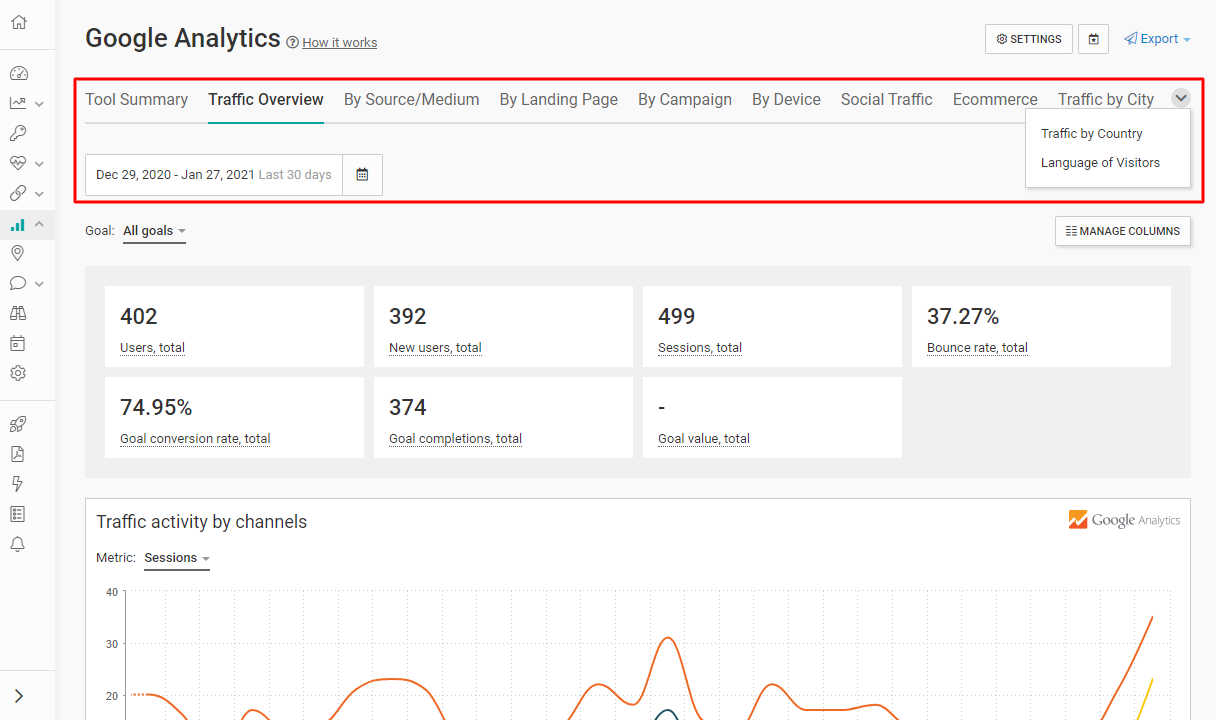This screenshot has height=720, width=1216.
Task: Switch to Social Traffic tab
Action: point(887,100)
